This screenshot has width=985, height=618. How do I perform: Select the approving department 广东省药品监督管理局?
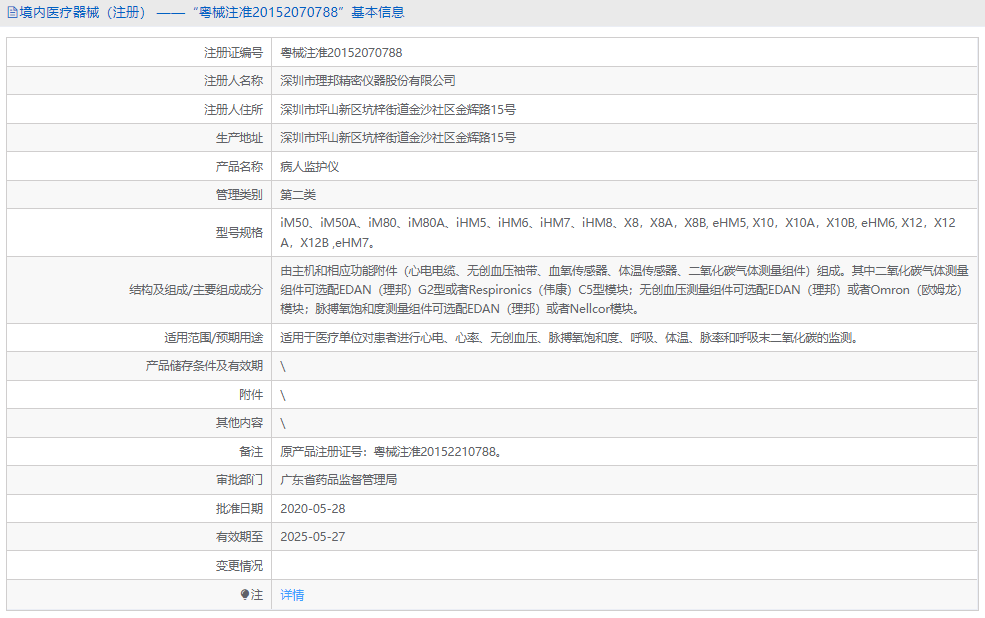(338, 480)
